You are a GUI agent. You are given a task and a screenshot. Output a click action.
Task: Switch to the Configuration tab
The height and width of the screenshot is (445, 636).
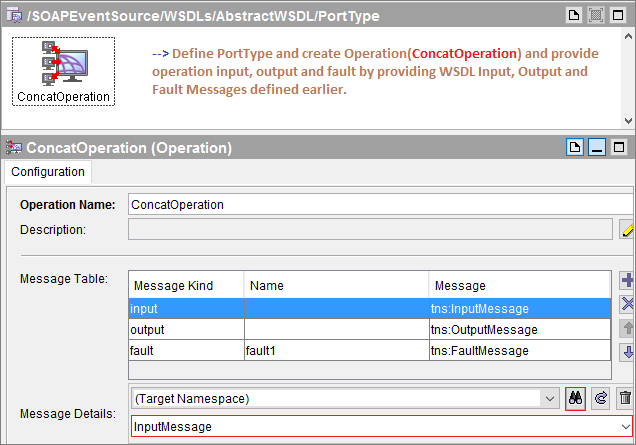48,172
